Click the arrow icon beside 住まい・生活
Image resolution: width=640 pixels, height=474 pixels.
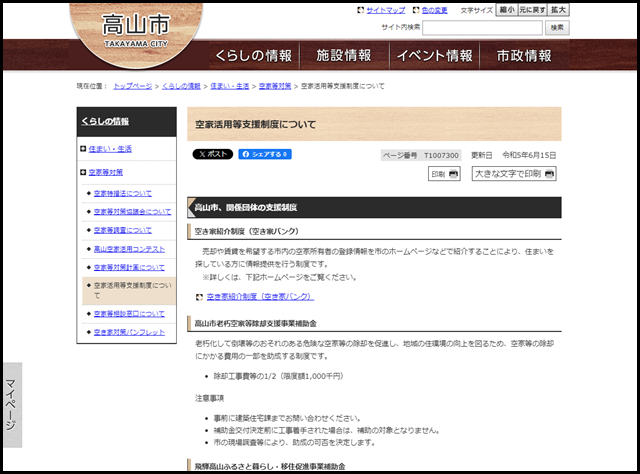(83, 149)
